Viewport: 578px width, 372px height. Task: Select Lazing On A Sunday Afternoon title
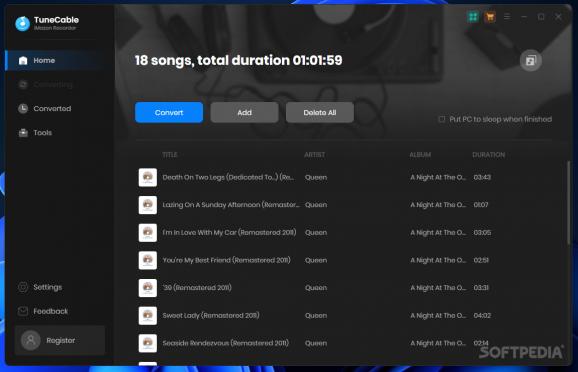(231, 205)
